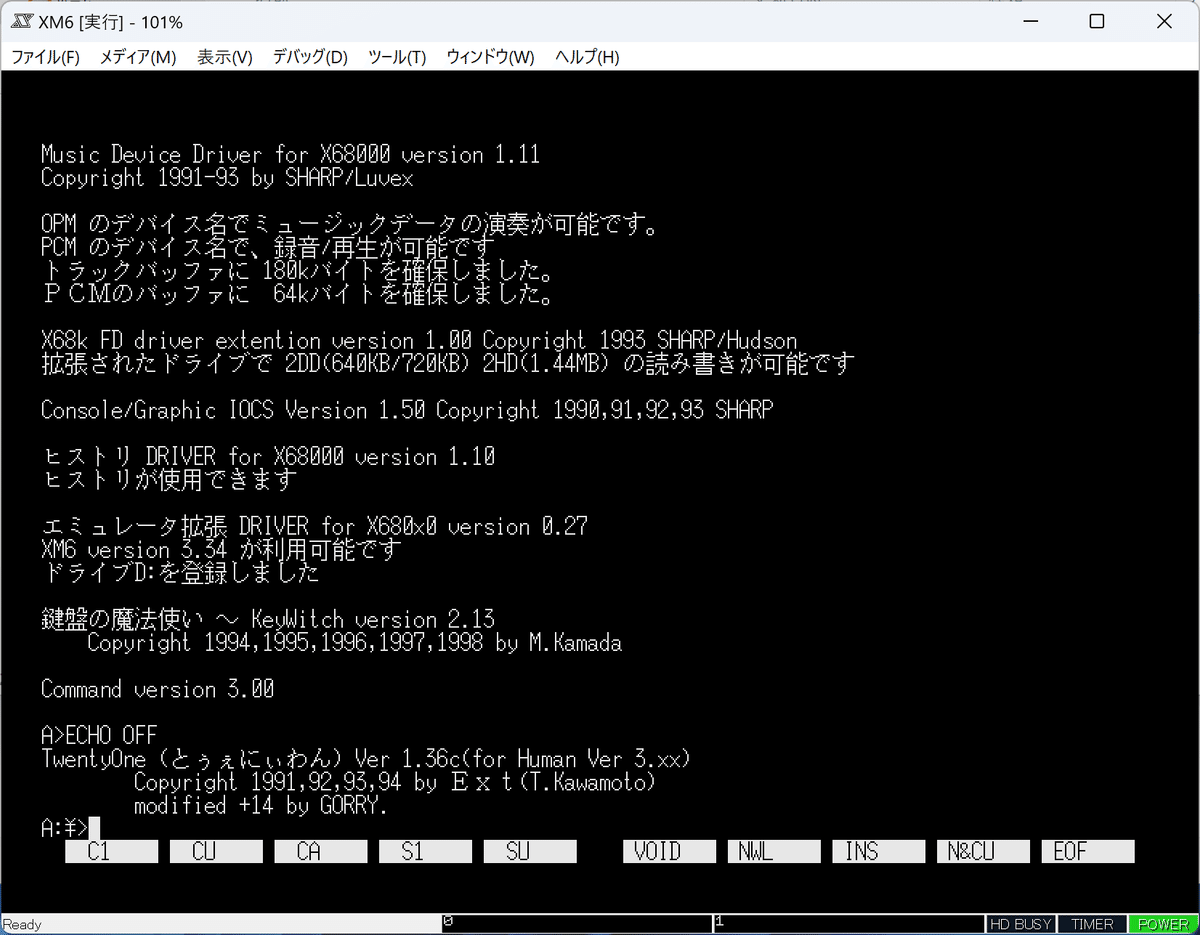Screen dimensions: 1200x935
Task: Open the デバッグ(D) menu
Action: [310, 57]
